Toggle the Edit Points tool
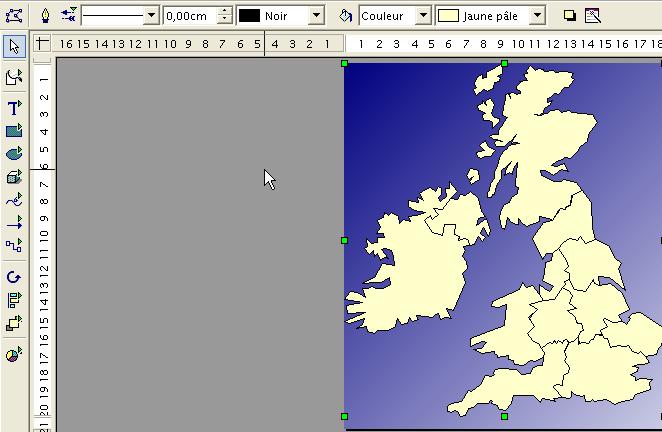 (14, 16)
